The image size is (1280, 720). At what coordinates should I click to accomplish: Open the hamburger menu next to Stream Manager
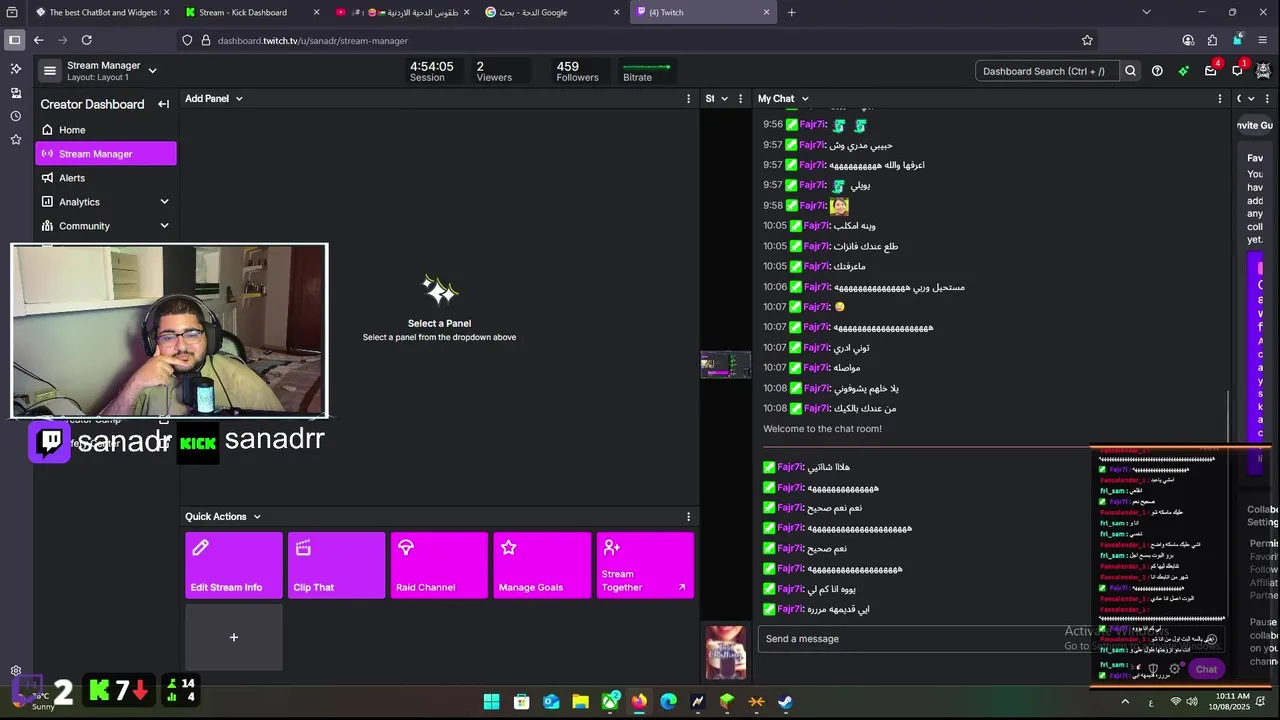tap(49, 70)
